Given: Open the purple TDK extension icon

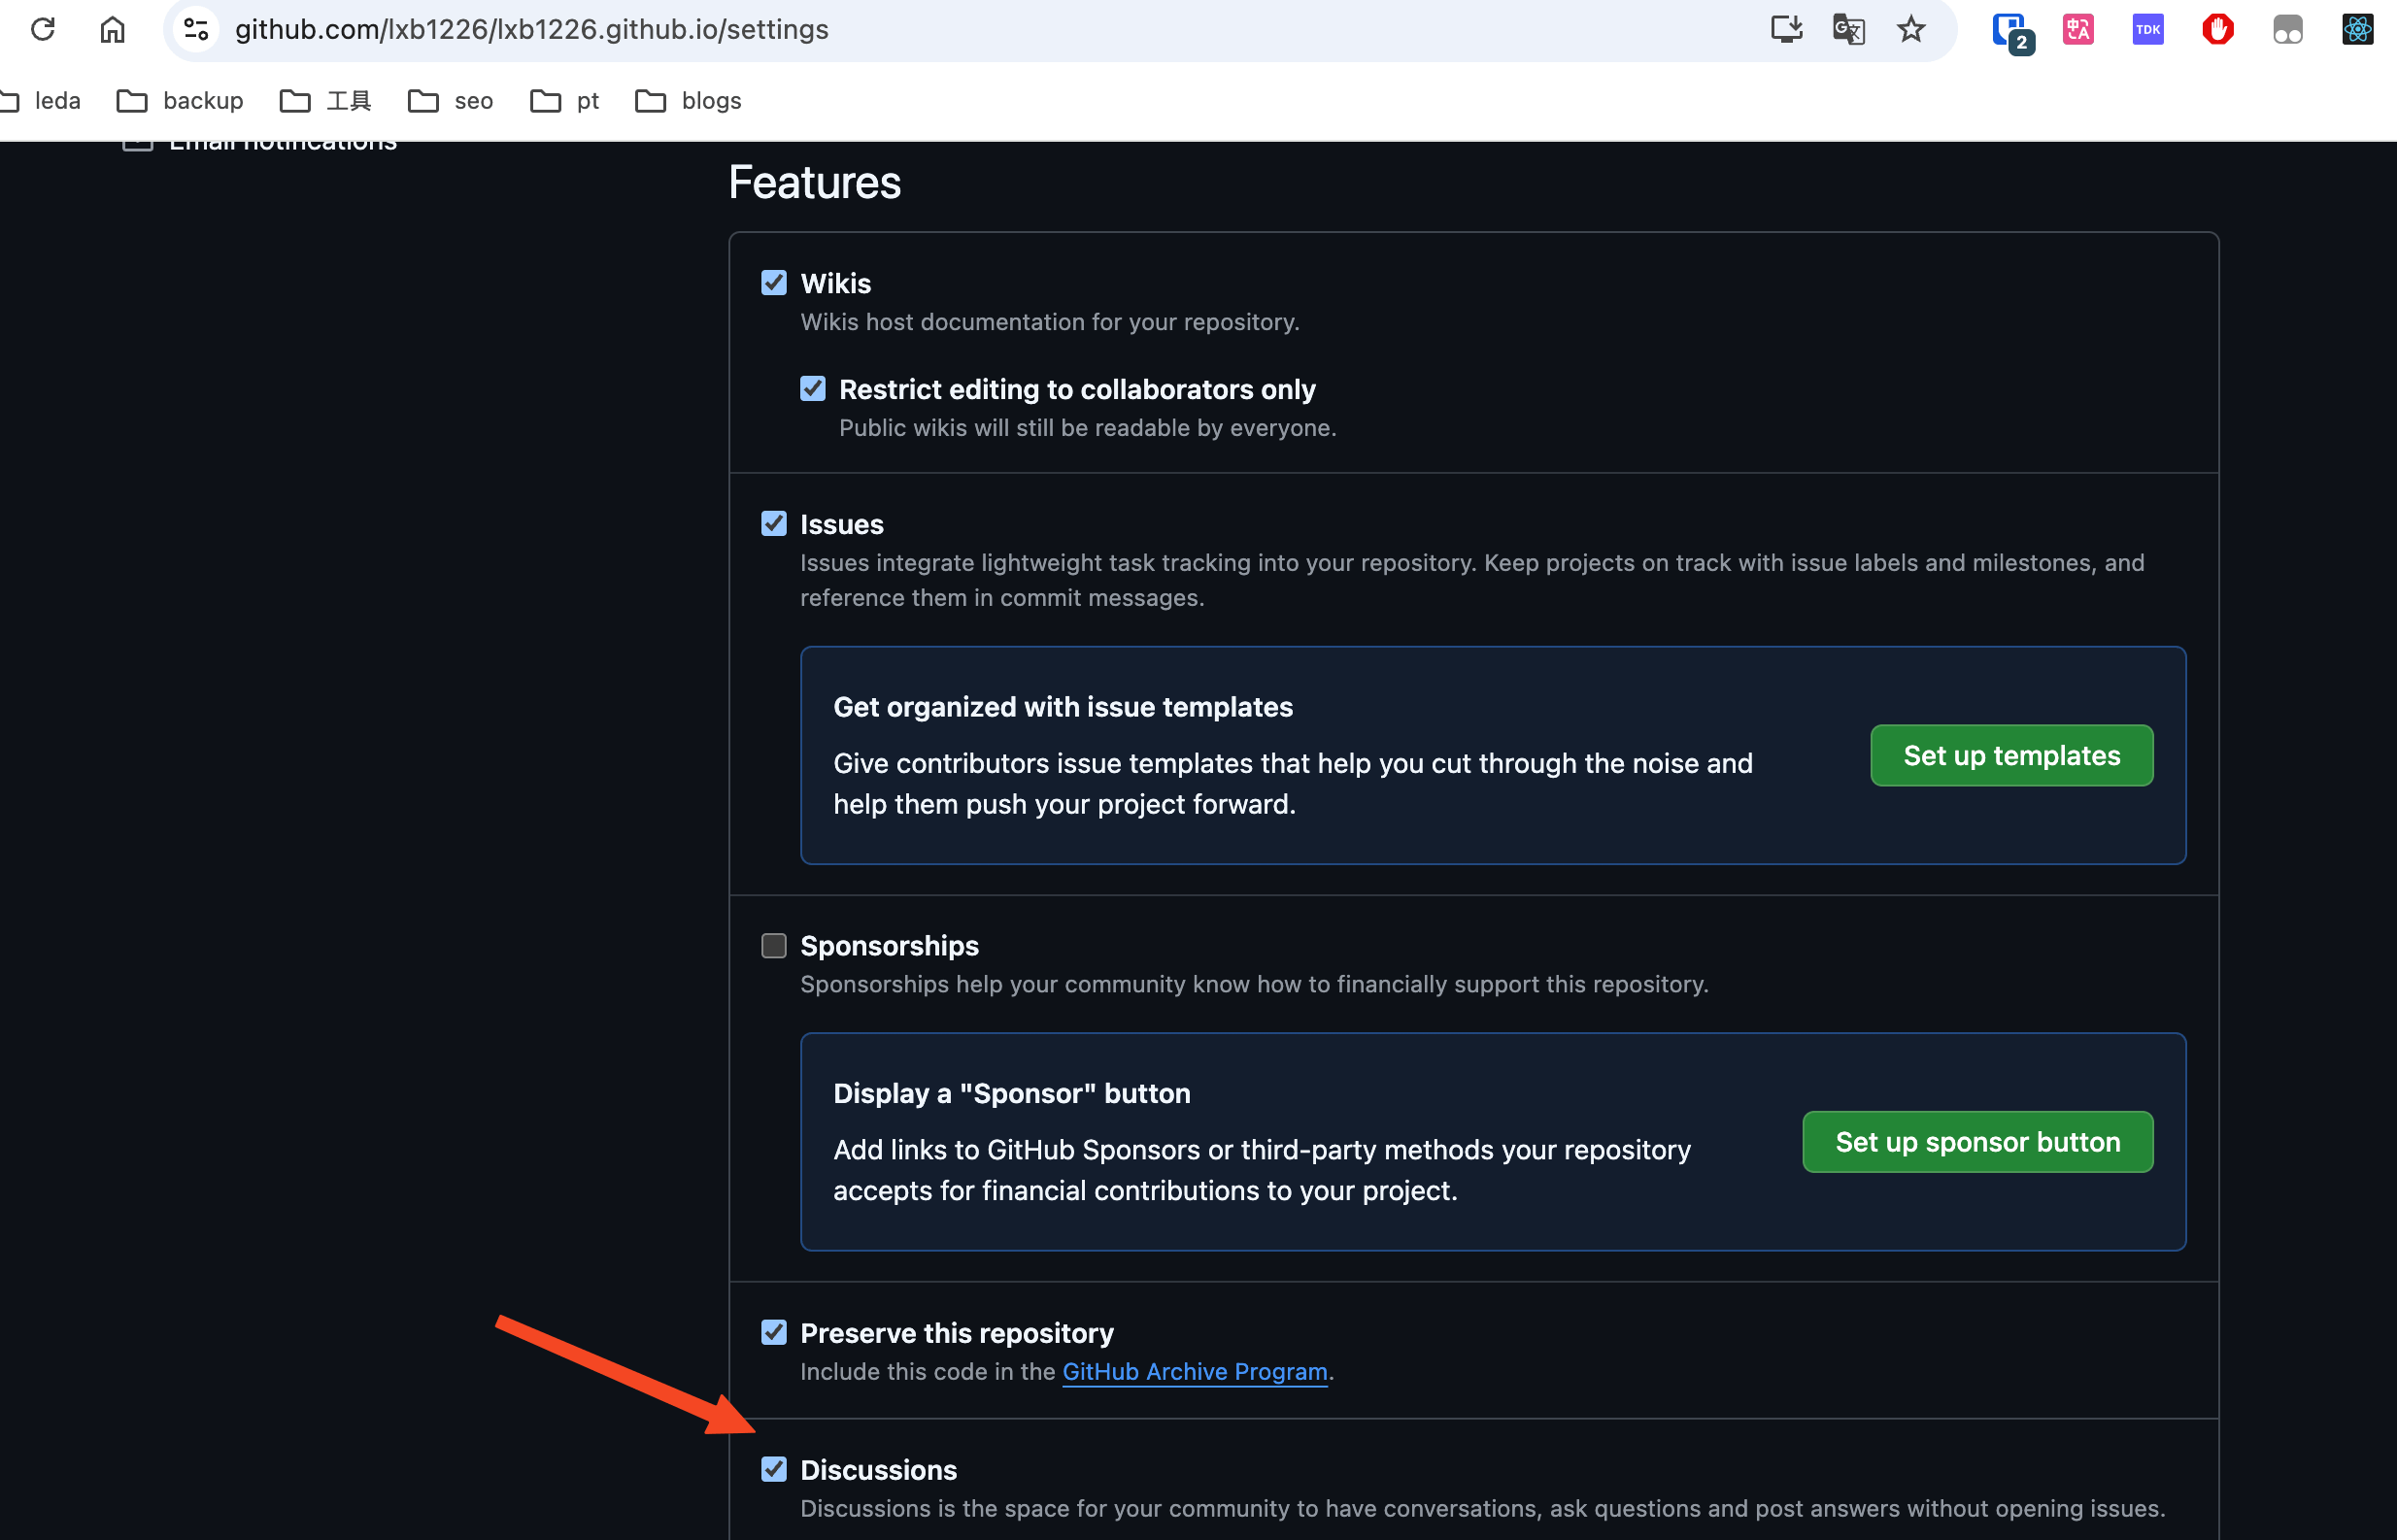Looking at the screenshot, I should tap(2147, 29).
